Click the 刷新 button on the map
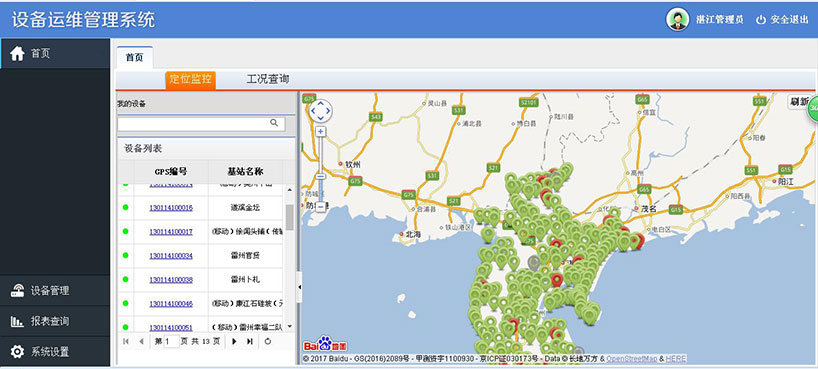This screenshot has width=818, height=369. [x=799, y=102]
